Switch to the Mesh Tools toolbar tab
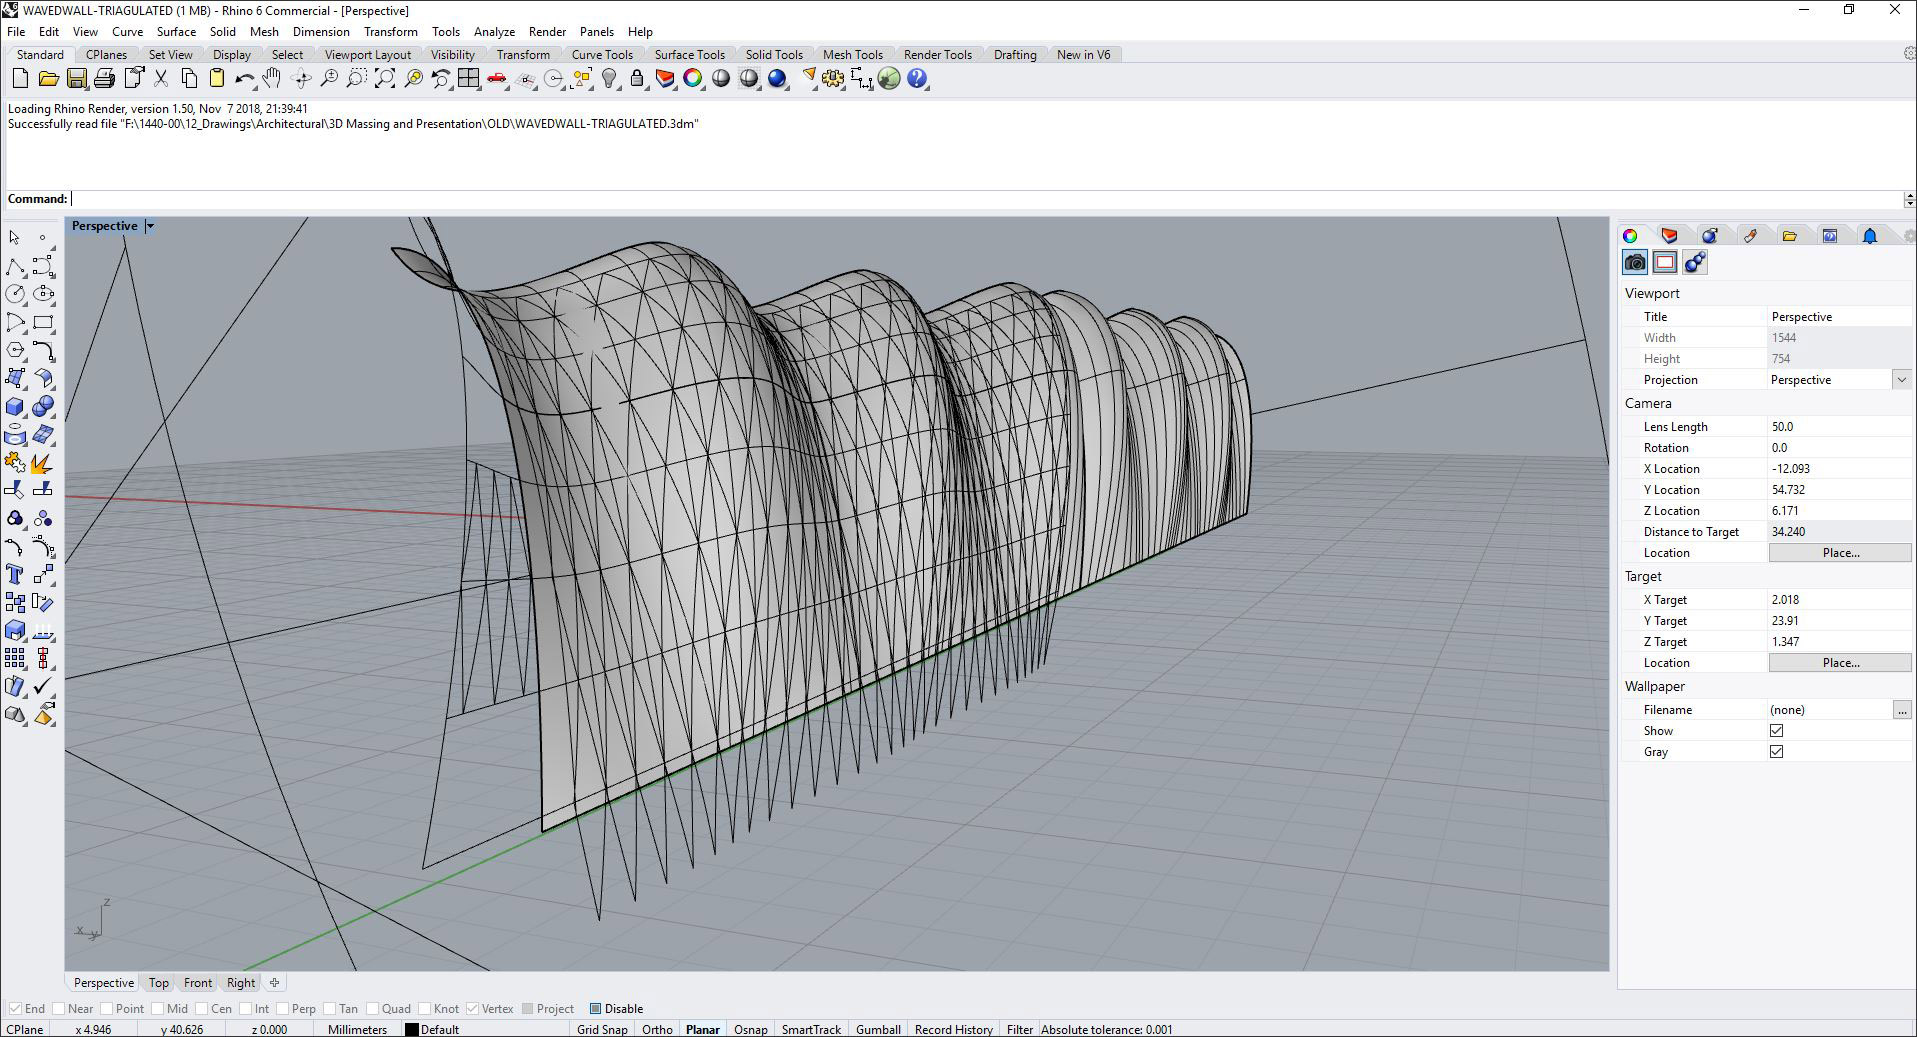Viewport: 1917px width, 1037px height. pos(852,55)
